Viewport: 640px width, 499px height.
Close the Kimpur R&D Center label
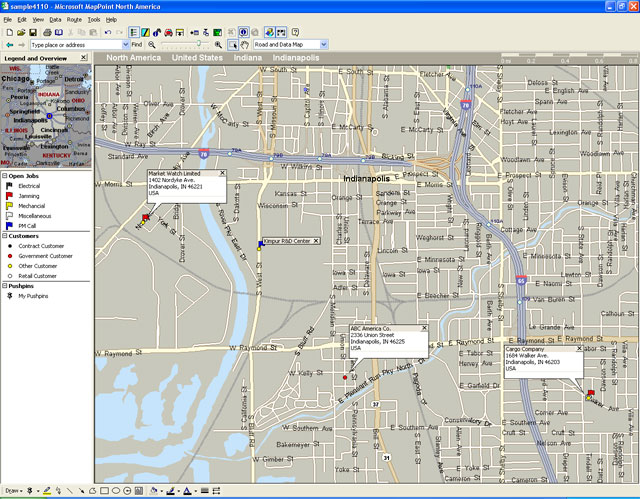pyautogui.click(x=316, y=241)
